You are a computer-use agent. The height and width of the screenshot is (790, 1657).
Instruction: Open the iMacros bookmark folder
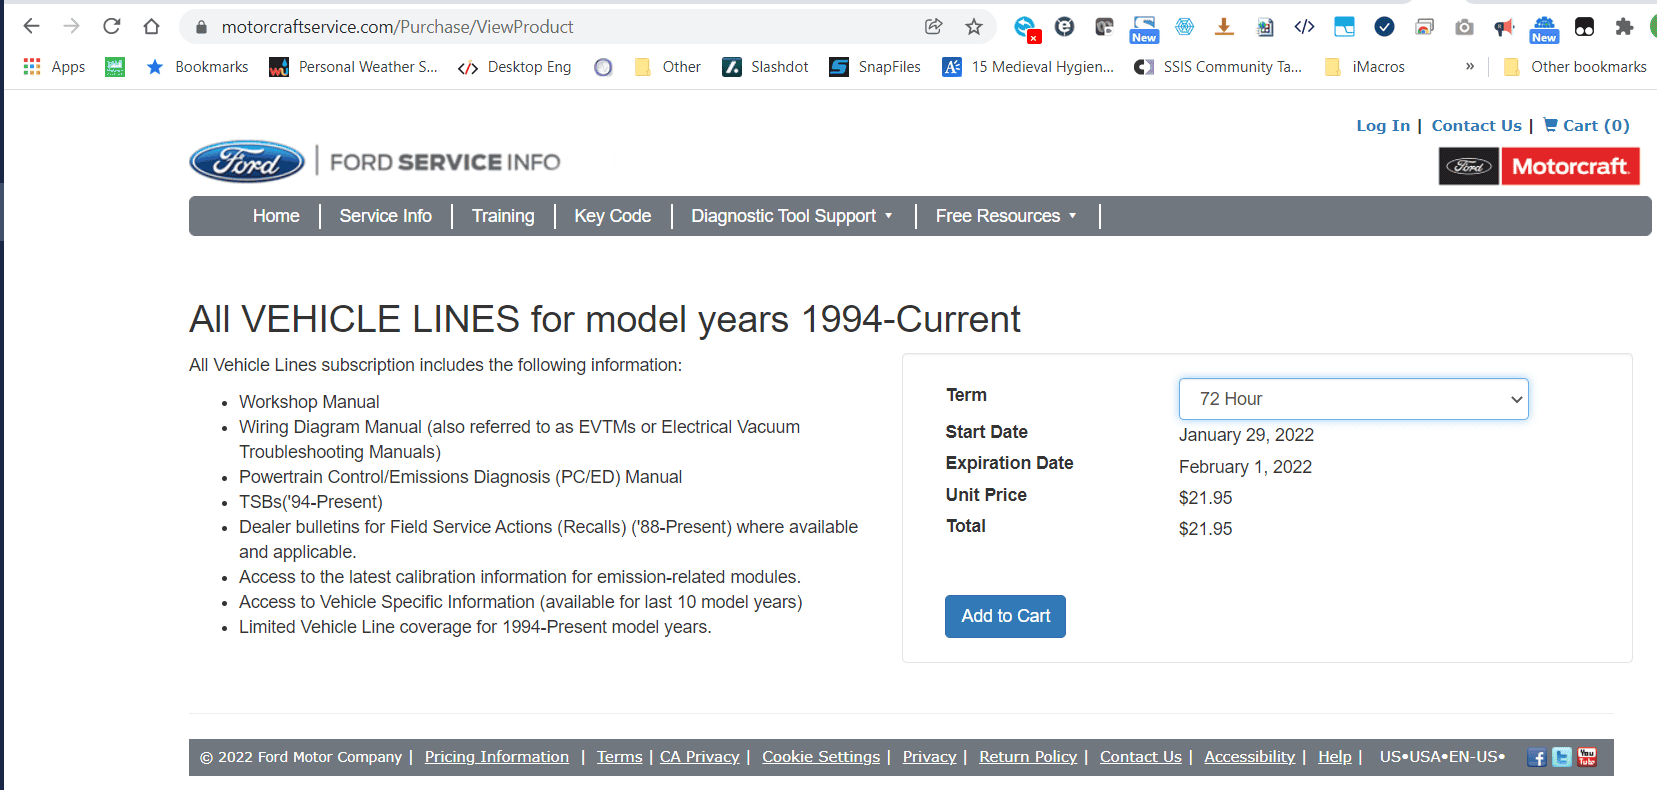(1364, 67)
